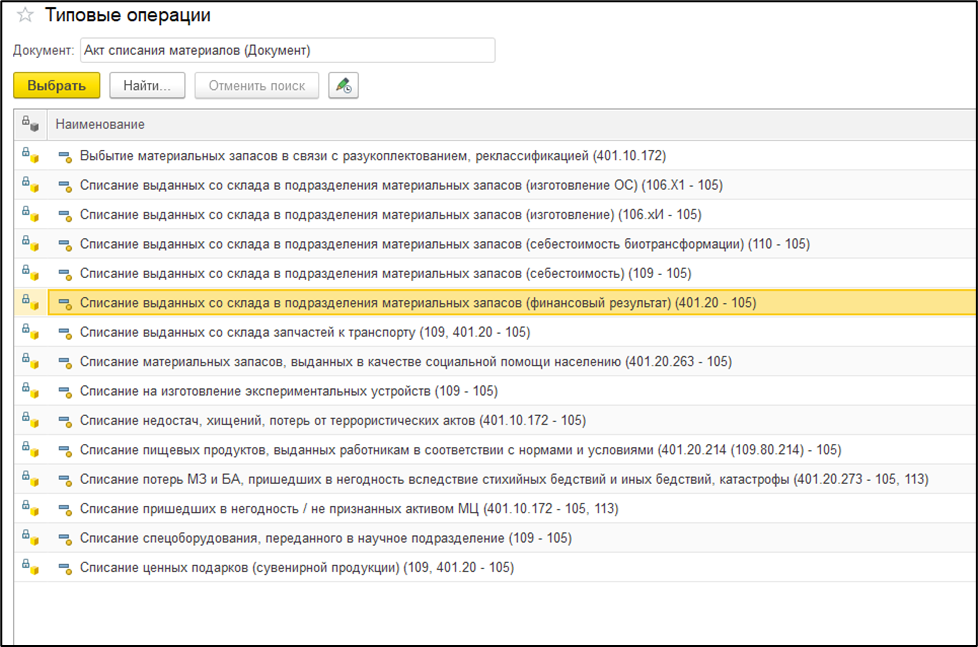Click row icon of пришедших в негодность row
Viewport: 978px width, 647px height.
(x=65, y=509)
